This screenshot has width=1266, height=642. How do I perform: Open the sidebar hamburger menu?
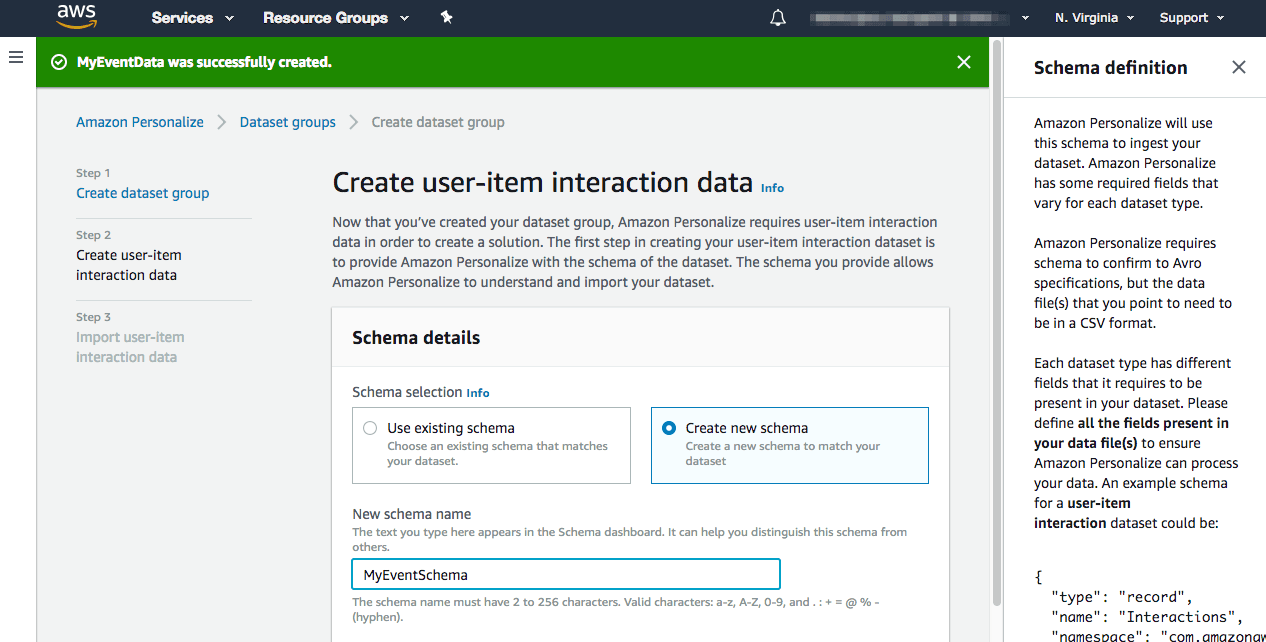click(16, 57)
